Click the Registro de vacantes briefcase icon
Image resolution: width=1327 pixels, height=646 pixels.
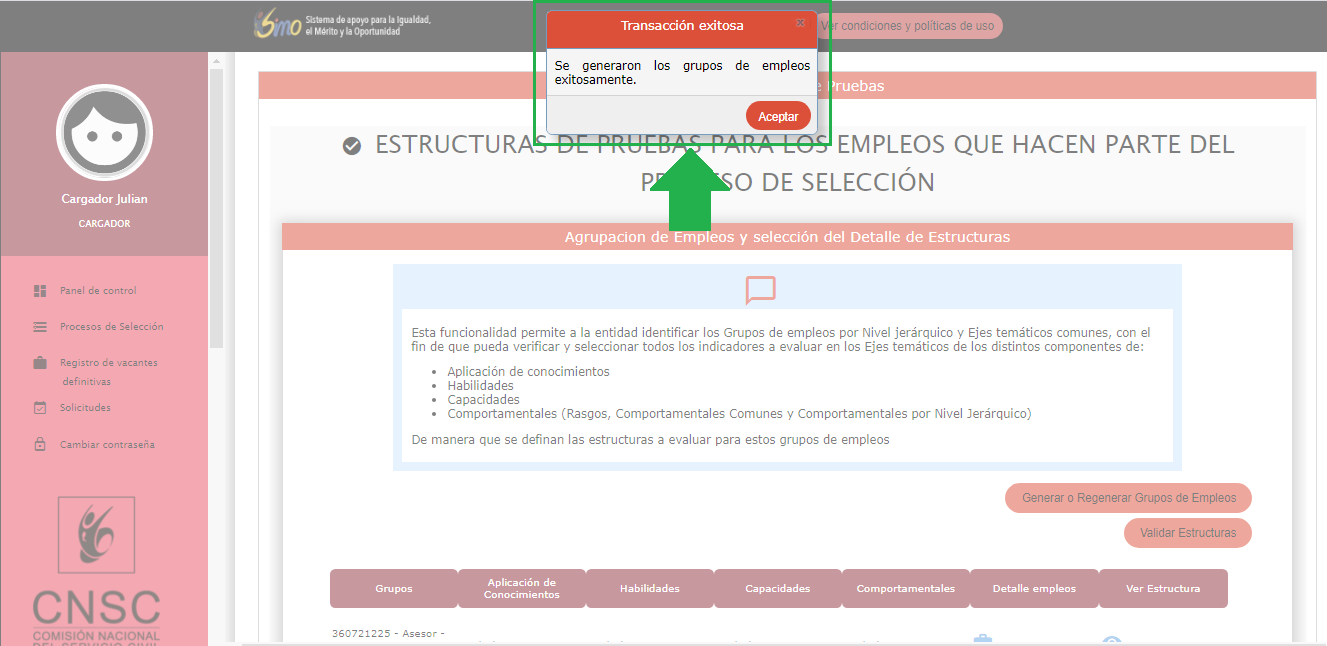click(x=40, y=363)
